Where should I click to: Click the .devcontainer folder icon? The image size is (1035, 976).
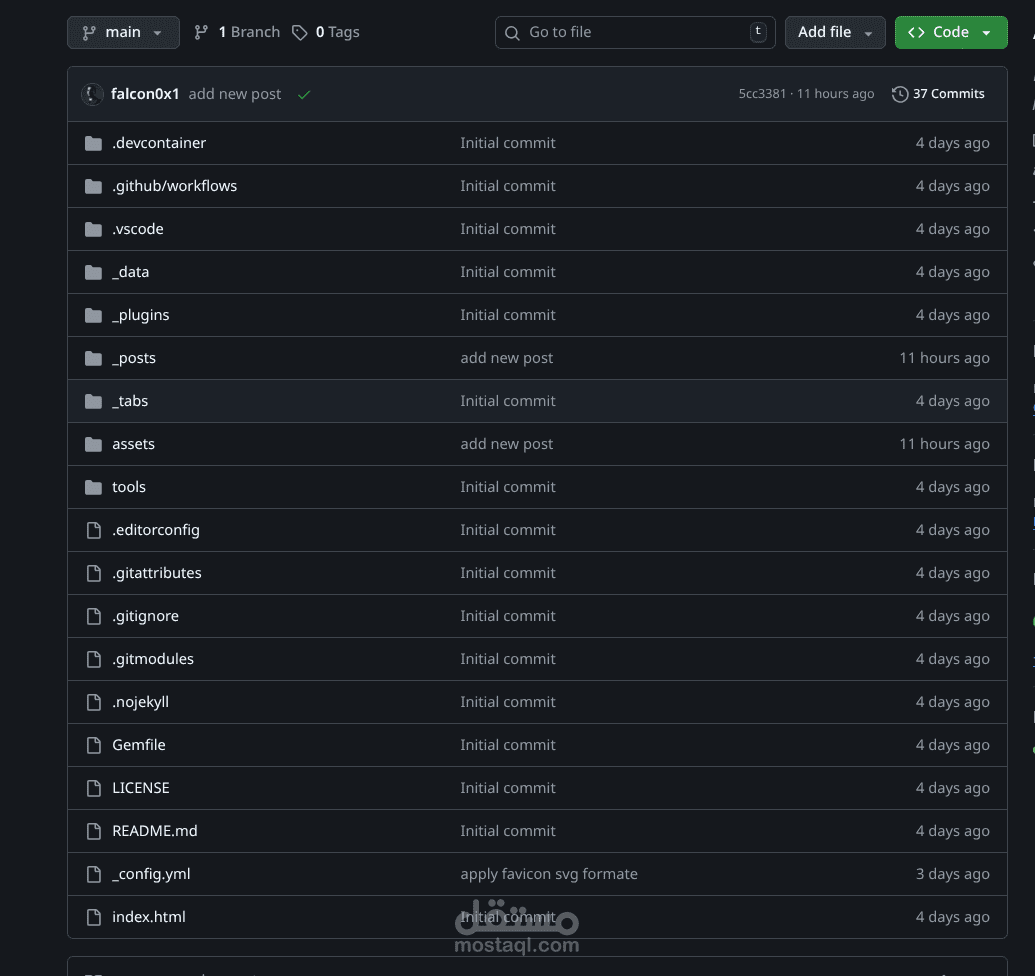pyautogui.click(x=94, y=143)
